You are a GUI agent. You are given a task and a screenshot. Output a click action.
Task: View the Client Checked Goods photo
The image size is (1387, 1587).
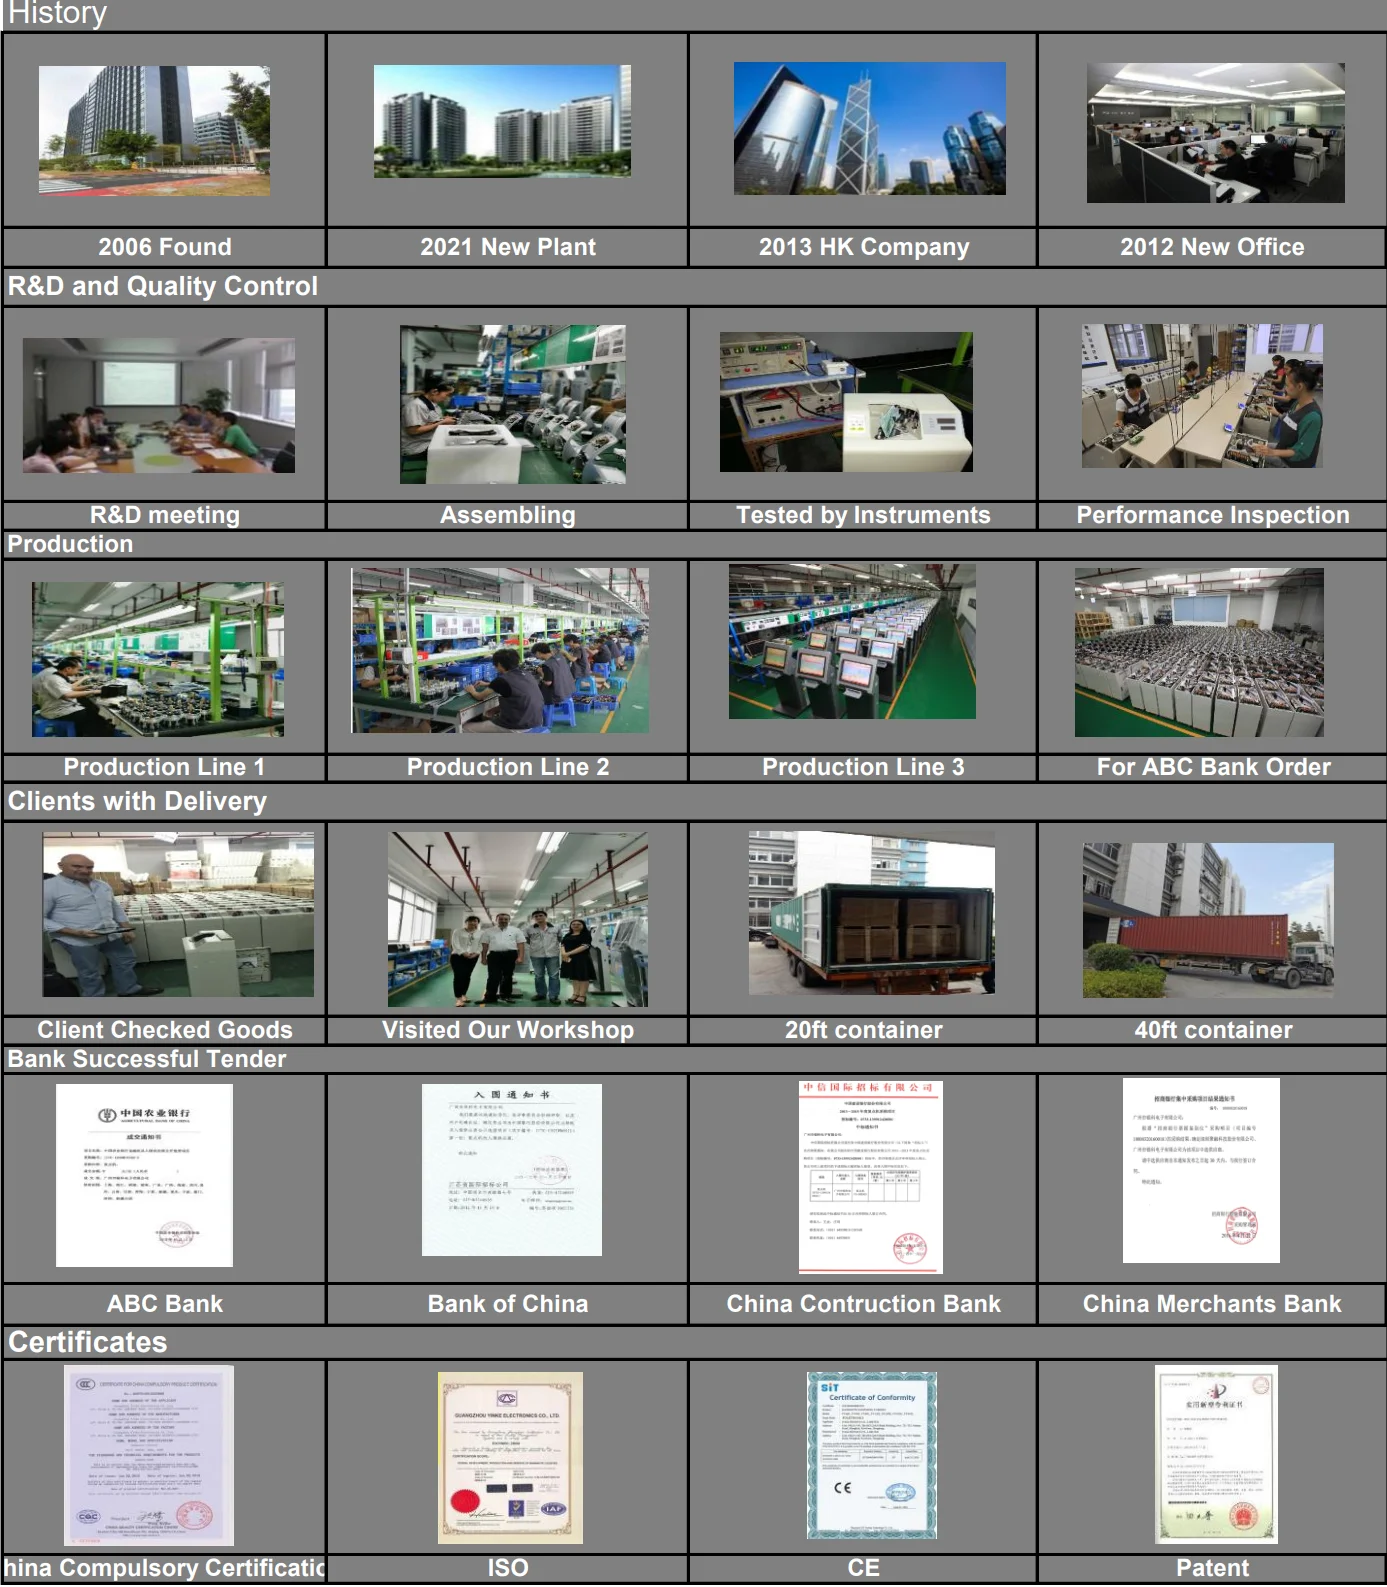178,914
